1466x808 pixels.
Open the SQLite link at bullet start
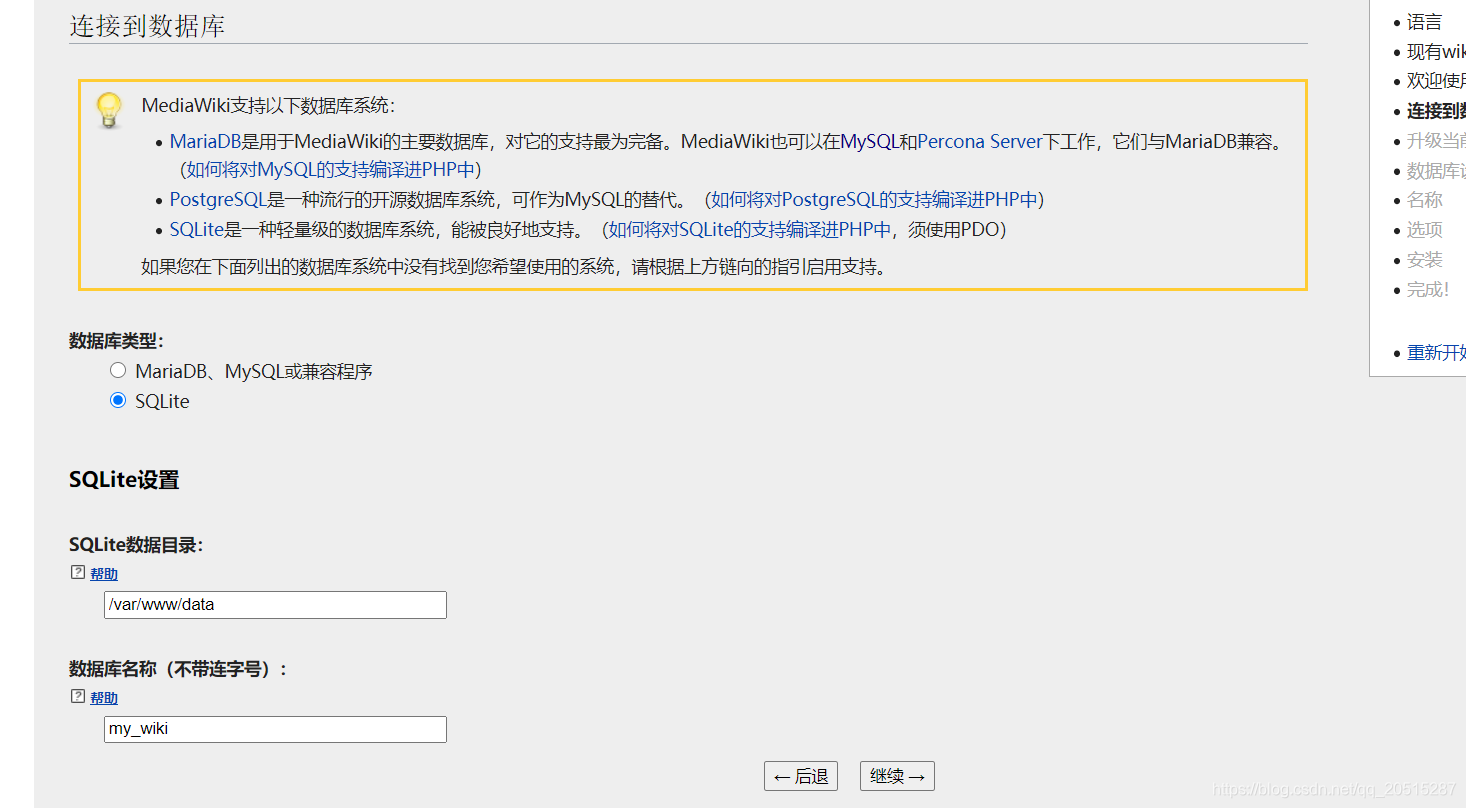coord(196,230)
